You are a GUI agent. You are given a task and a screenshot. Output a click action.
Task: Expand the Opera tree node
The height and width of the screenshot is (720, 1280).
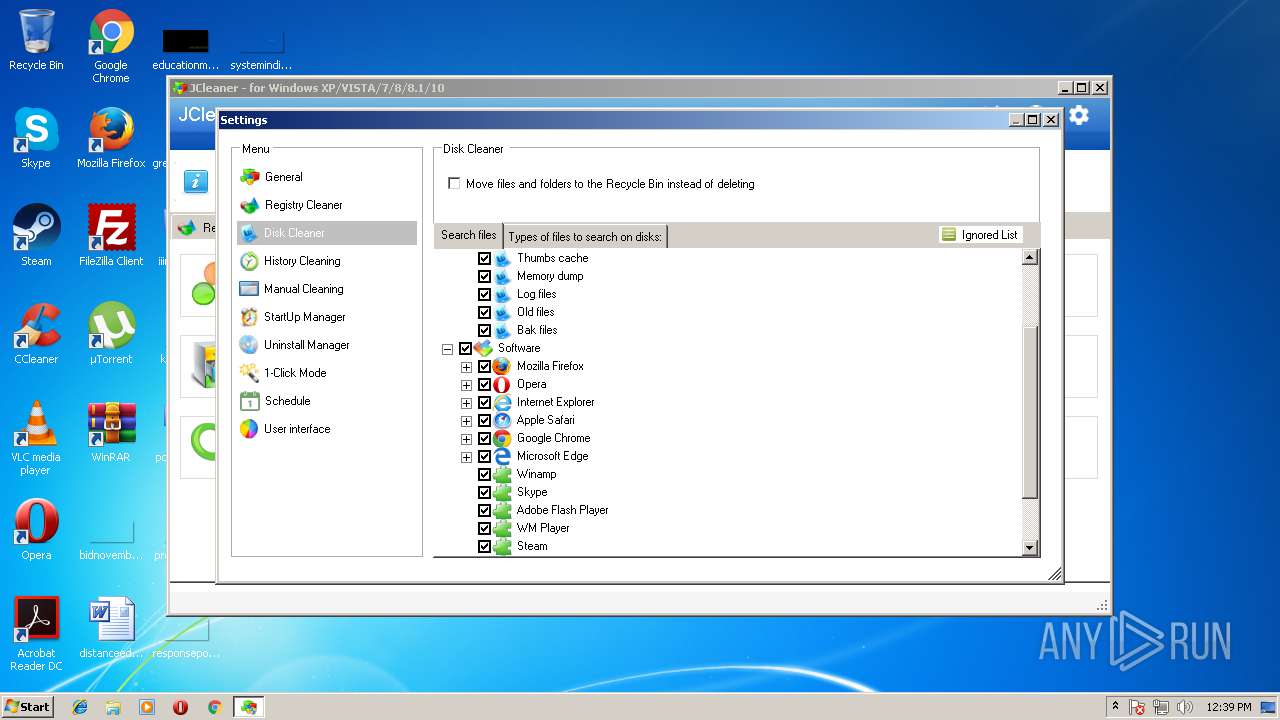tap(466, 385)
